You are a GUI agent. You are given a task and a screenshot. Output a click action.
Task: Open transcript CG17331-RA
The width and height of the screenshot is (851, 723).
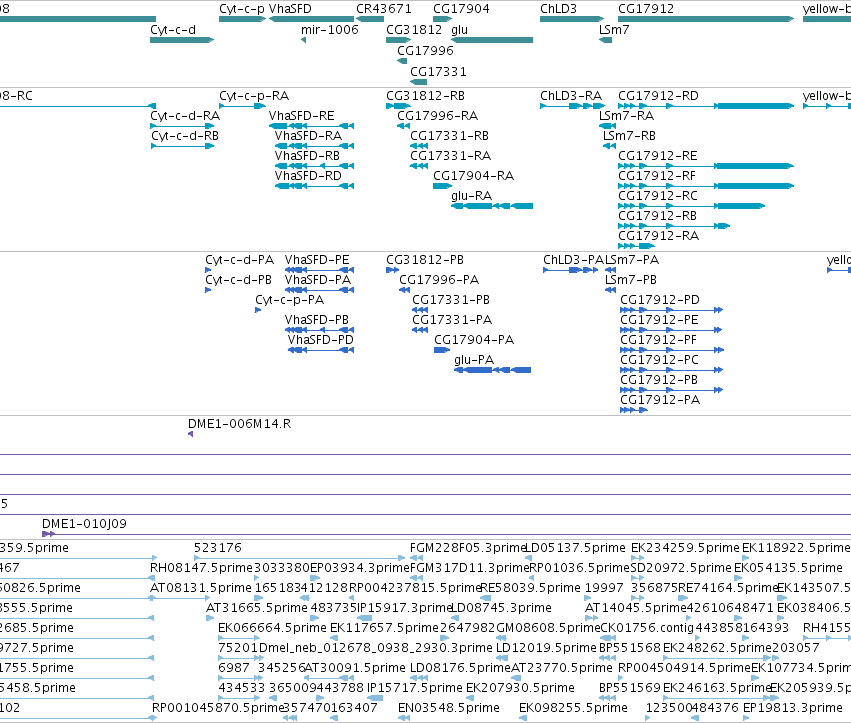pyautogui.click(x=419, y=166)
